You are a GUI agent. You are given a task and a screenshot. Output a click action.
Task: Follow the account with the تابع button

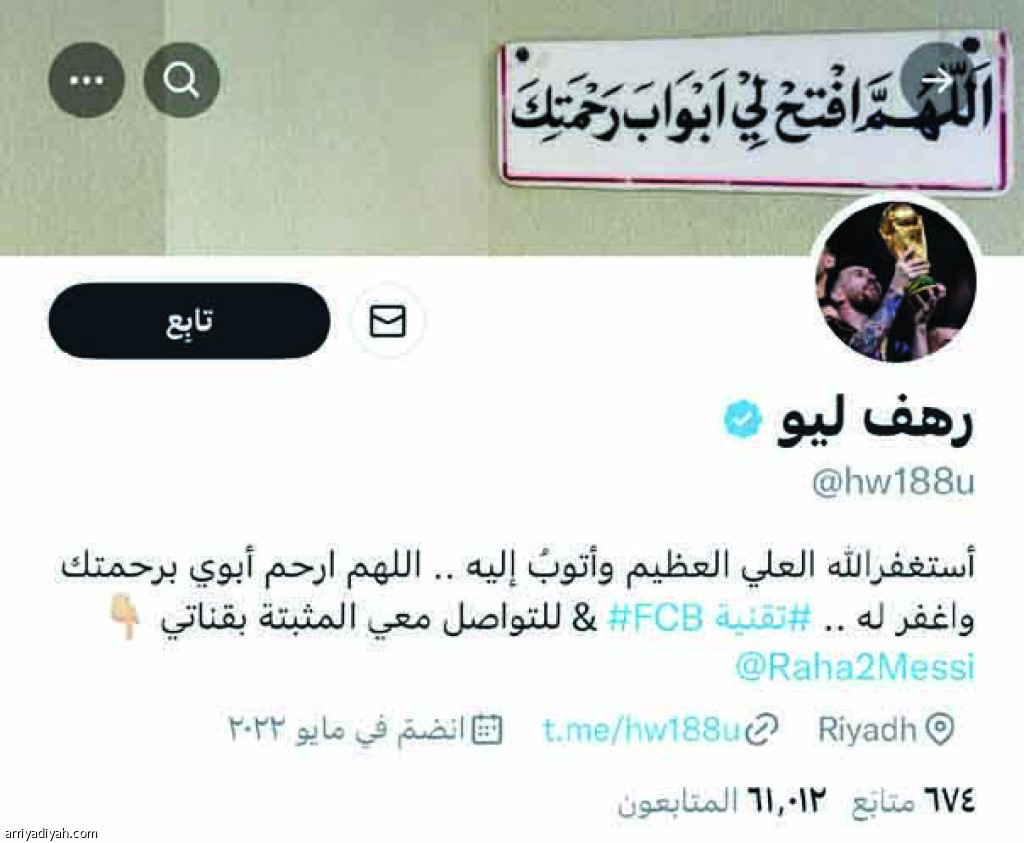pos(189,321)
